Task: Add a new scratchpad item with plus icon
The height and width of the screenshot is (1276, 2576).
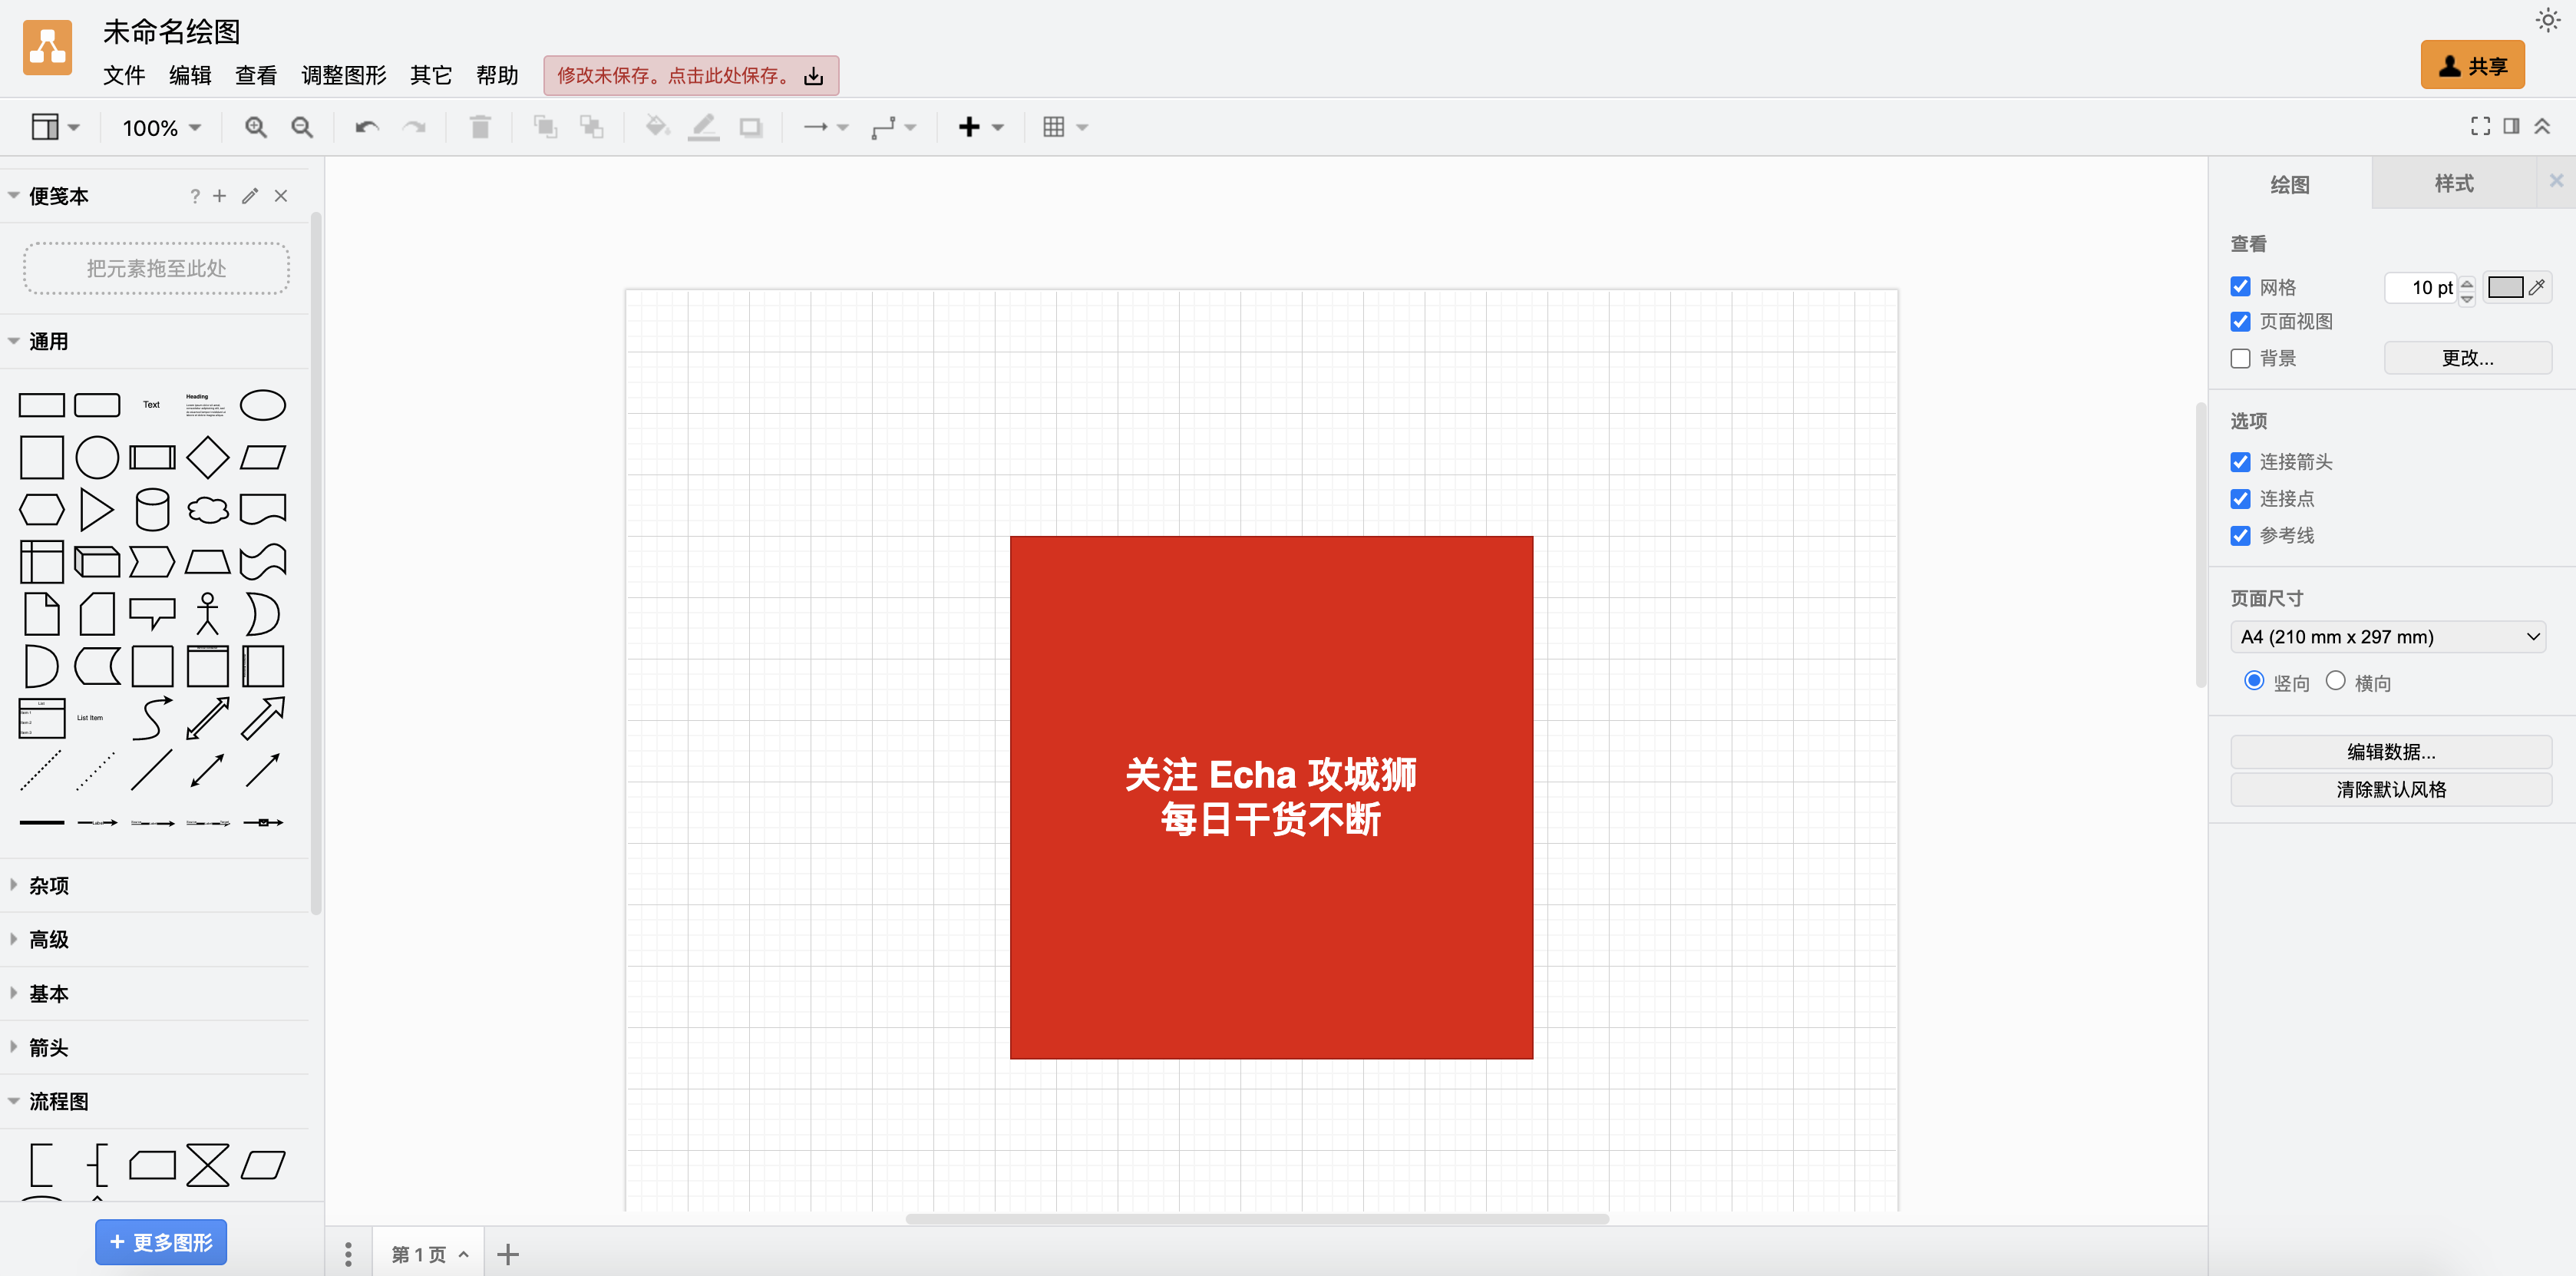Action: (220, 196)
